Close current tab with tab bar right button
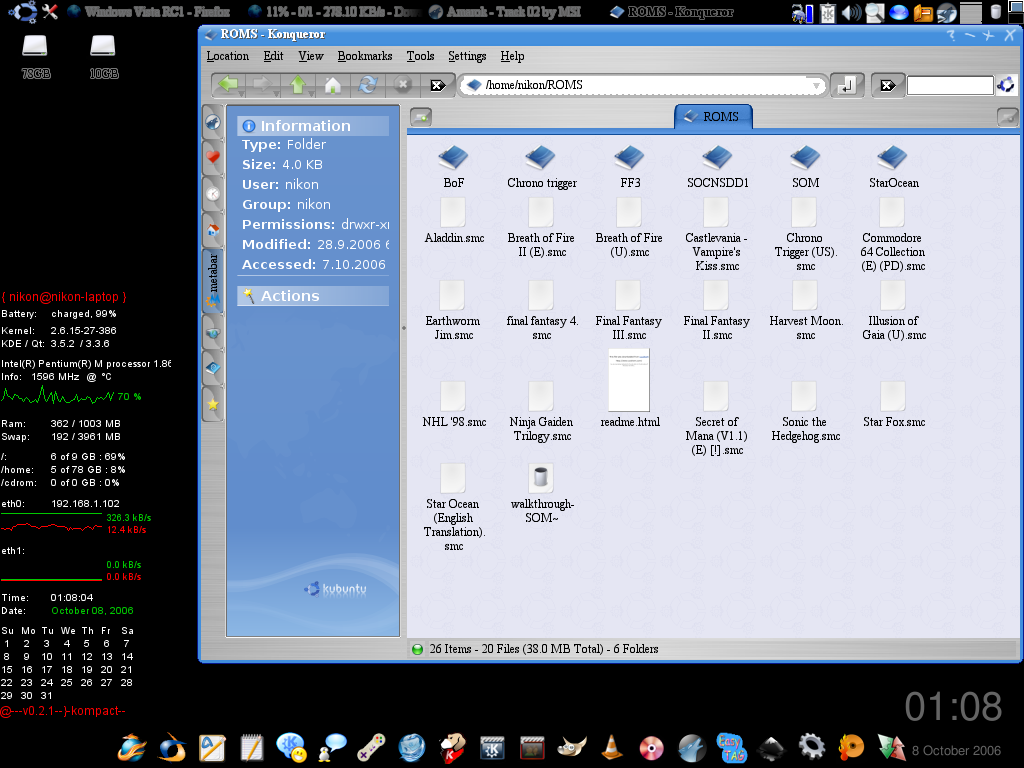 [1008, 118]
